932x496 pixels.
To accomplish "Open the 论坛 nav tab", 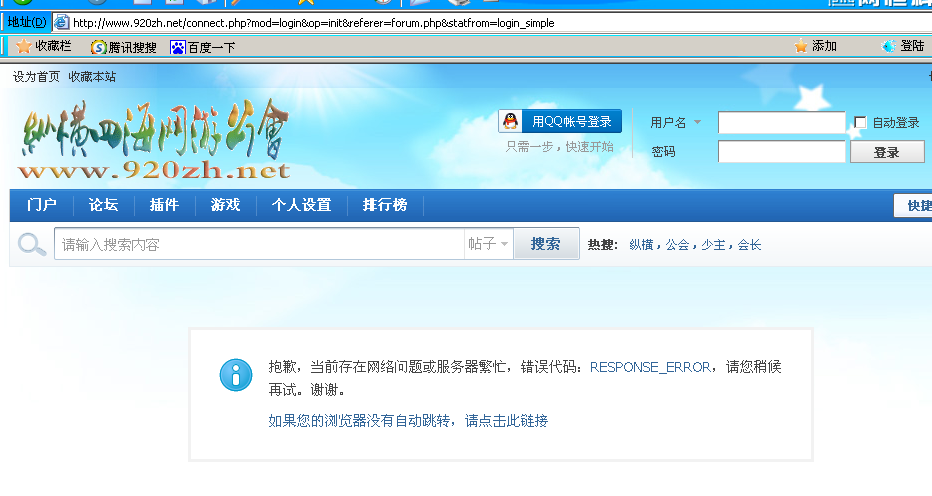I will pos(103,205).
